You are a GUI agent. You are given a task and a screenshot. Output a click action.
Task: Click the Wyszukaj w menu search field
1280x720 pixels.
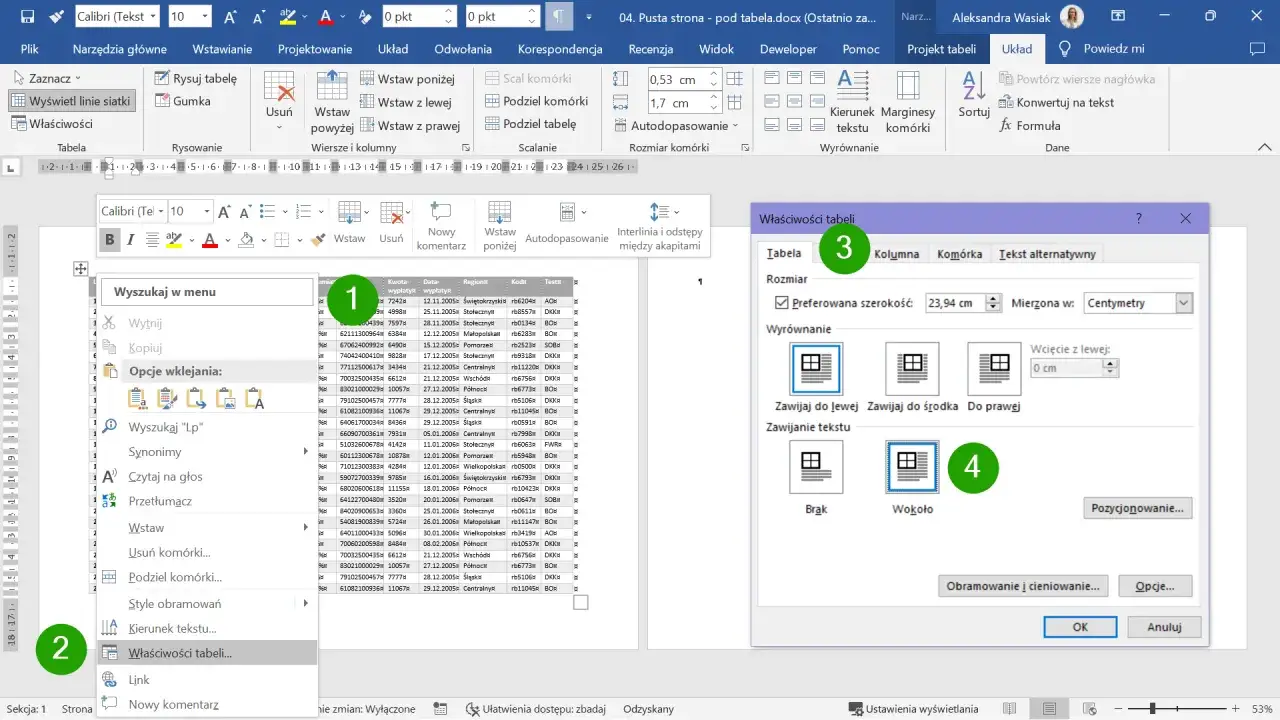207,292
